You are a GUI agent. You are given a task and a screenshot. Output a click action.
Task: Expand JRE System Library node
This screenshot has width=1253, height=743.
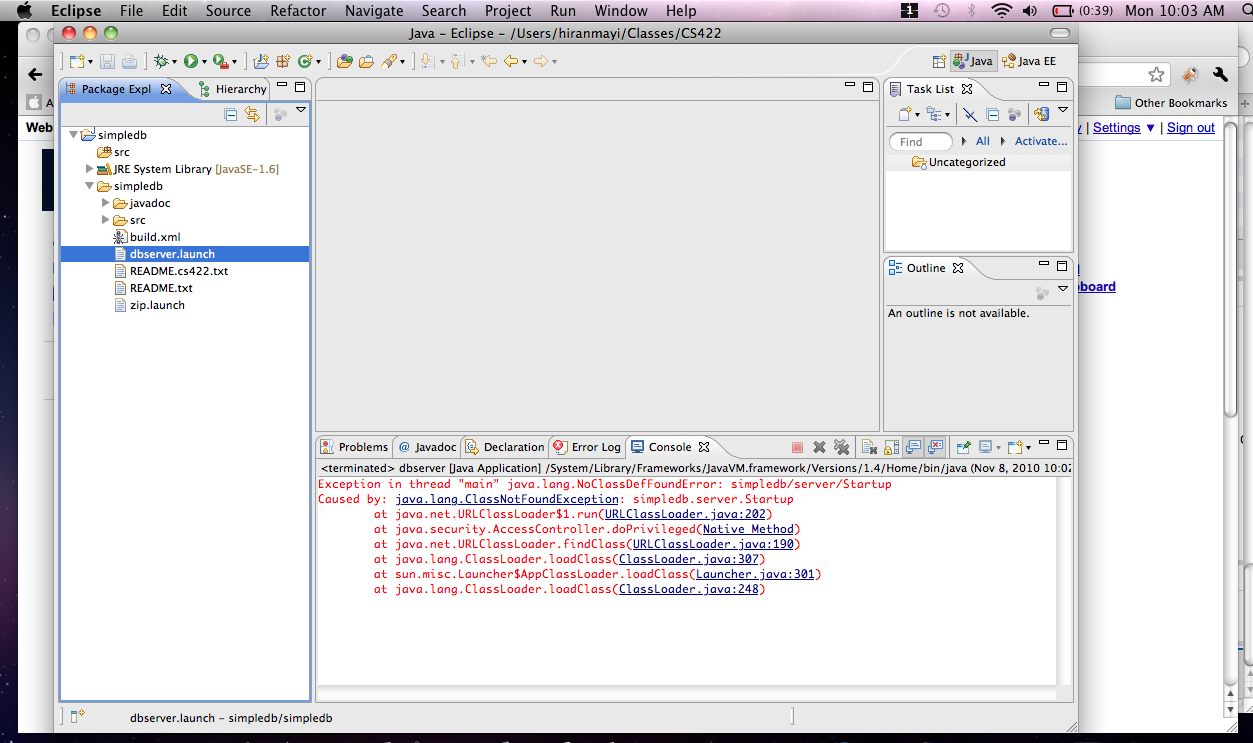pos(90,169)
